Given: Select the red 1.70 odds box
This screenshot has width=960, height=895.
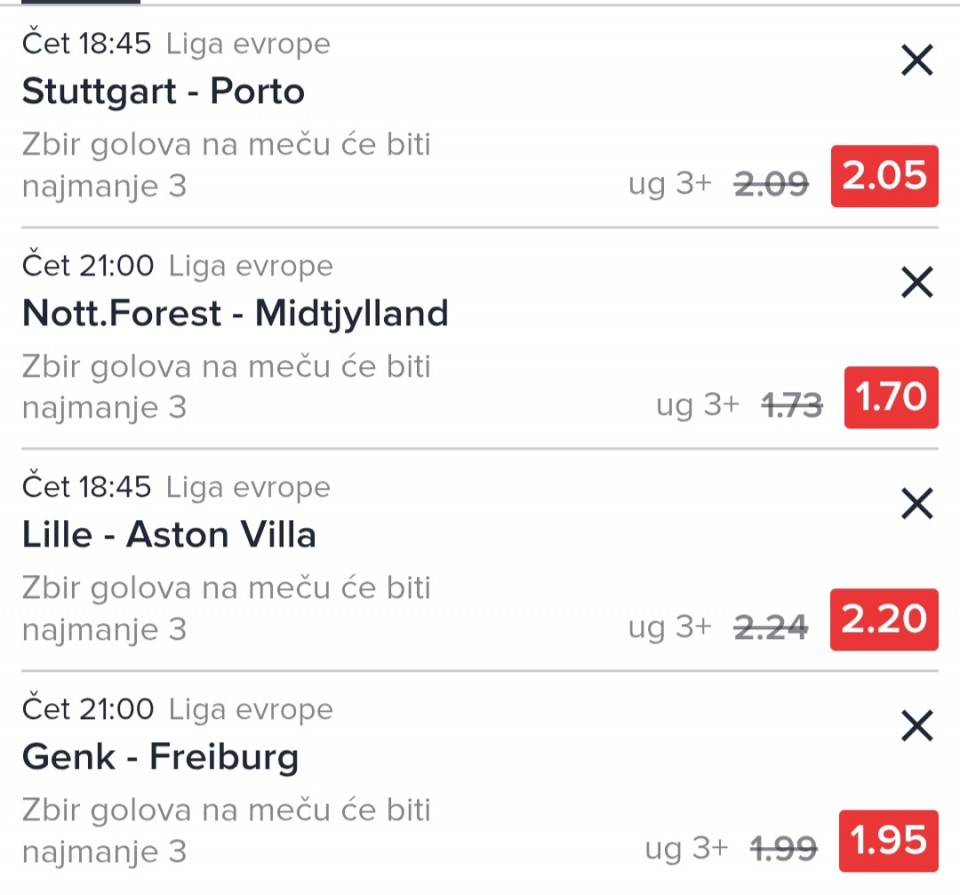Looking at the screenshot, I should coord(891,398).
